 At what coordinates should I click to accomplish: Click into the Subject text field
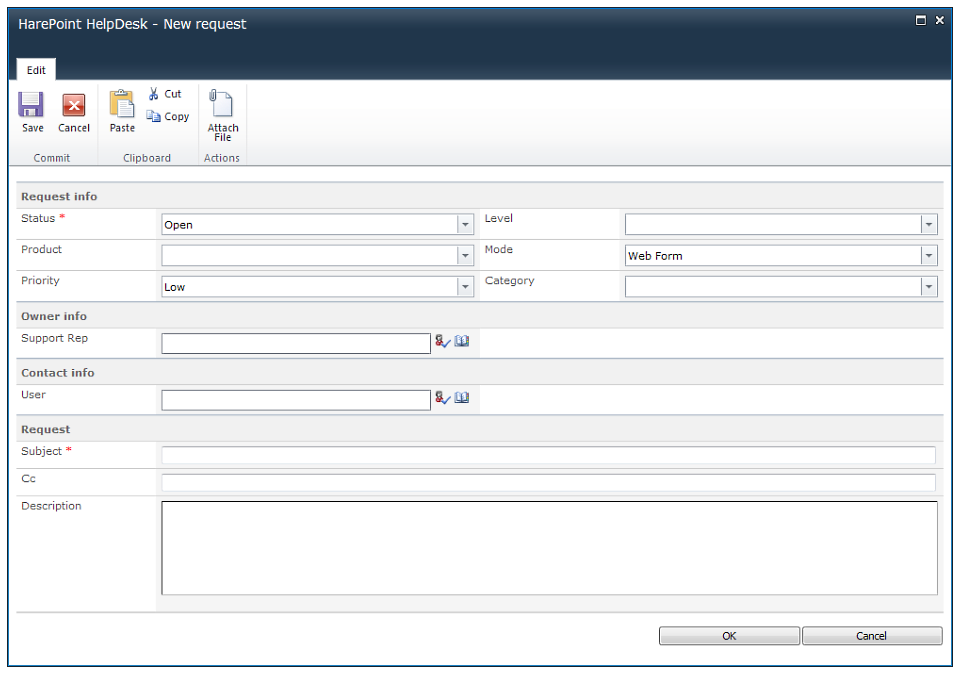(x=548, y=456)
